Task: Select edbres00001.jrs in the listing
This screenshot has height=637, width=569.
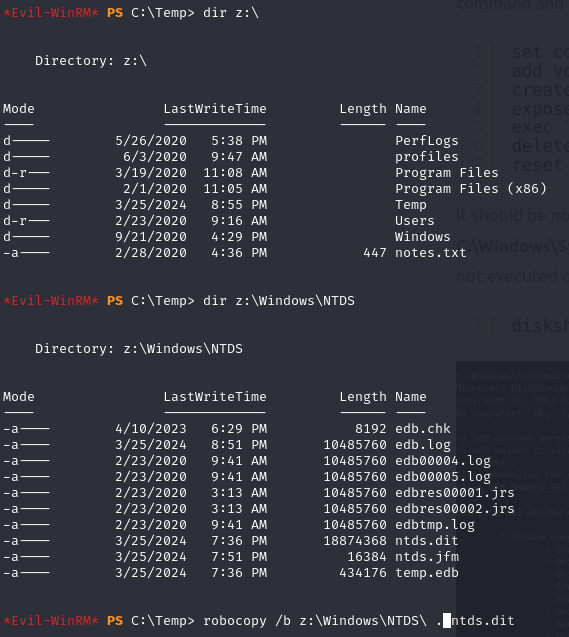Action: pos(454,493)
